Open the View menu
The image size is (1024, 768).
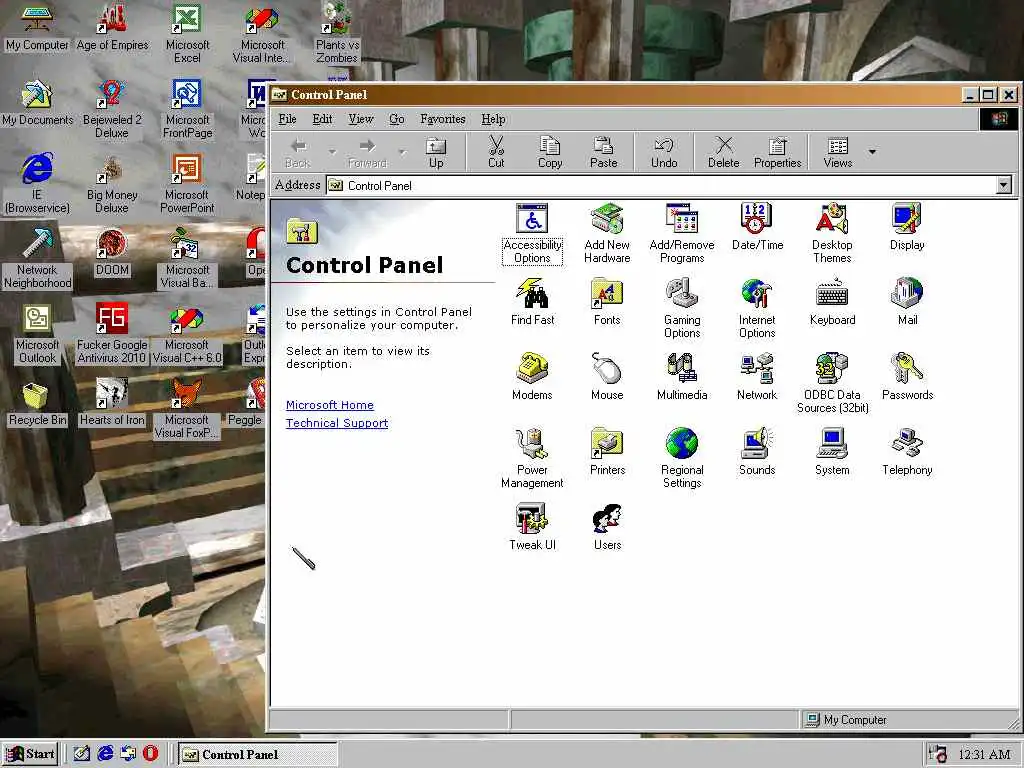[x=360, y=119]
